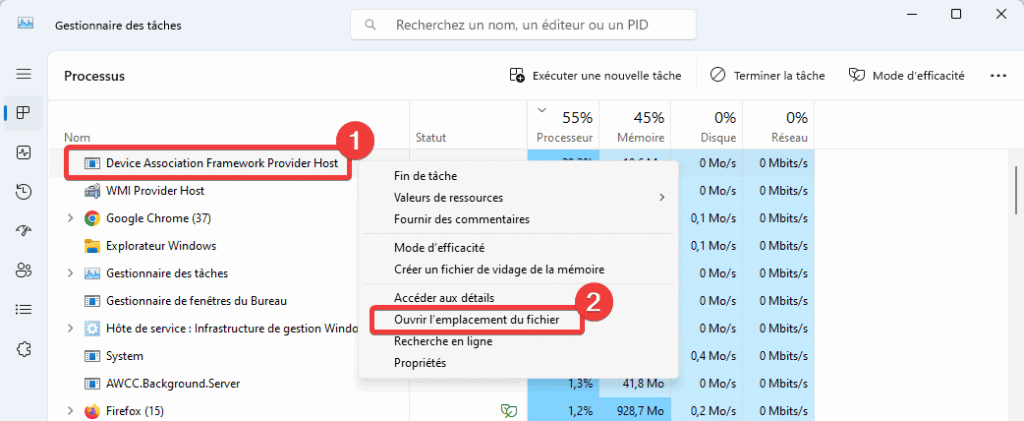The width and height of the screenshot is (1024, 421).
Task: Click the search magnifier icon
Action: click(x=370, y=25)
